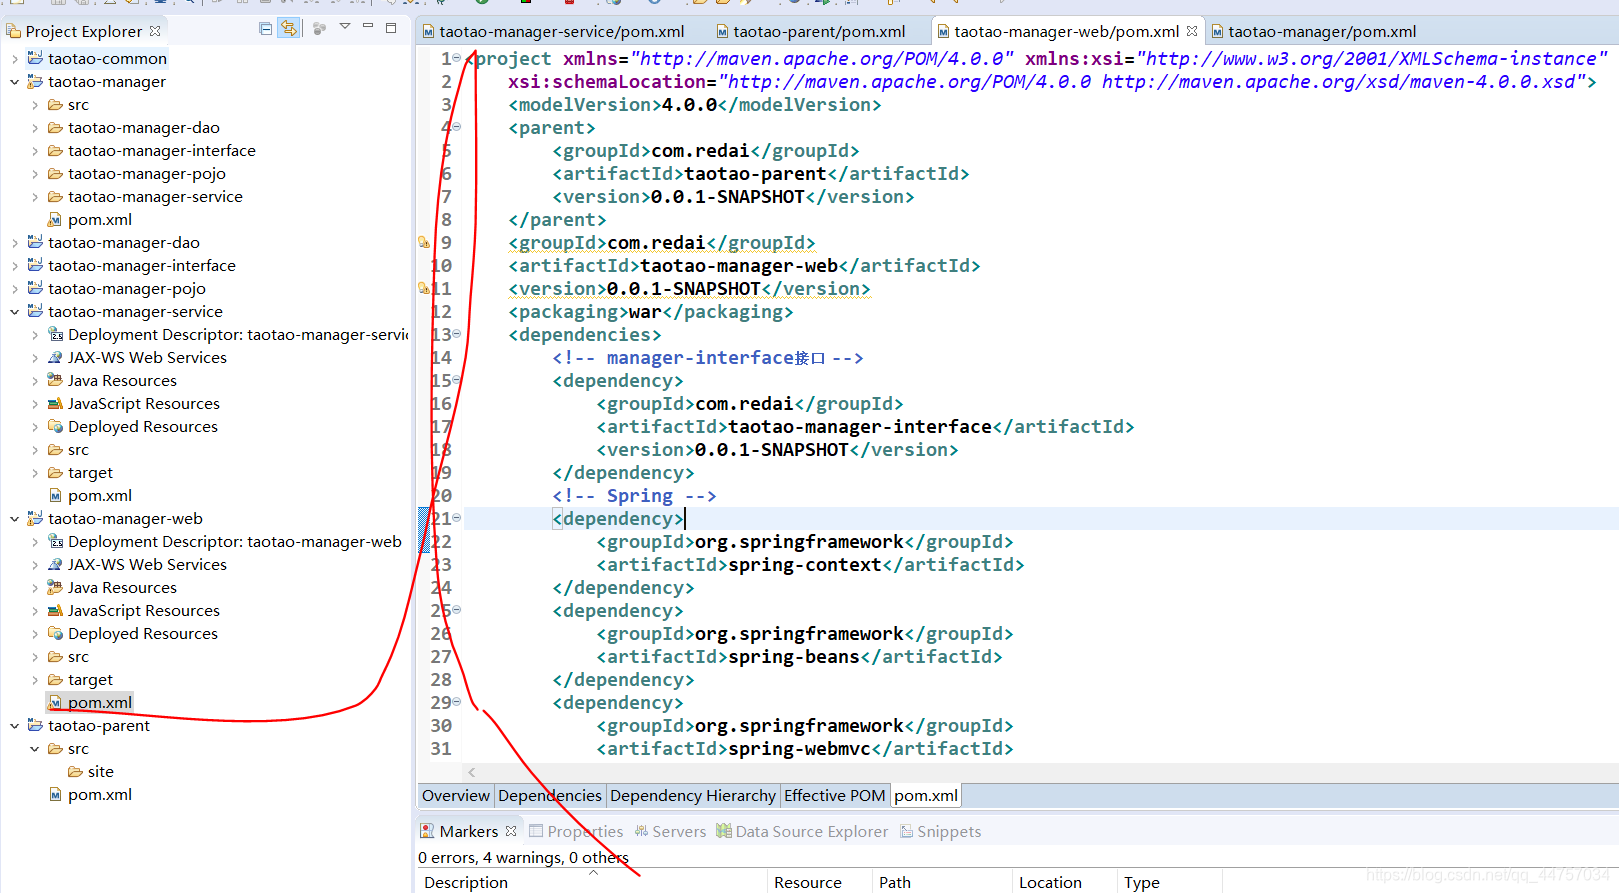This screenshot has width=1619, height=893.
Task: Click Deployed Resources icon under taotao-manager-web
Action: (56, 633)
